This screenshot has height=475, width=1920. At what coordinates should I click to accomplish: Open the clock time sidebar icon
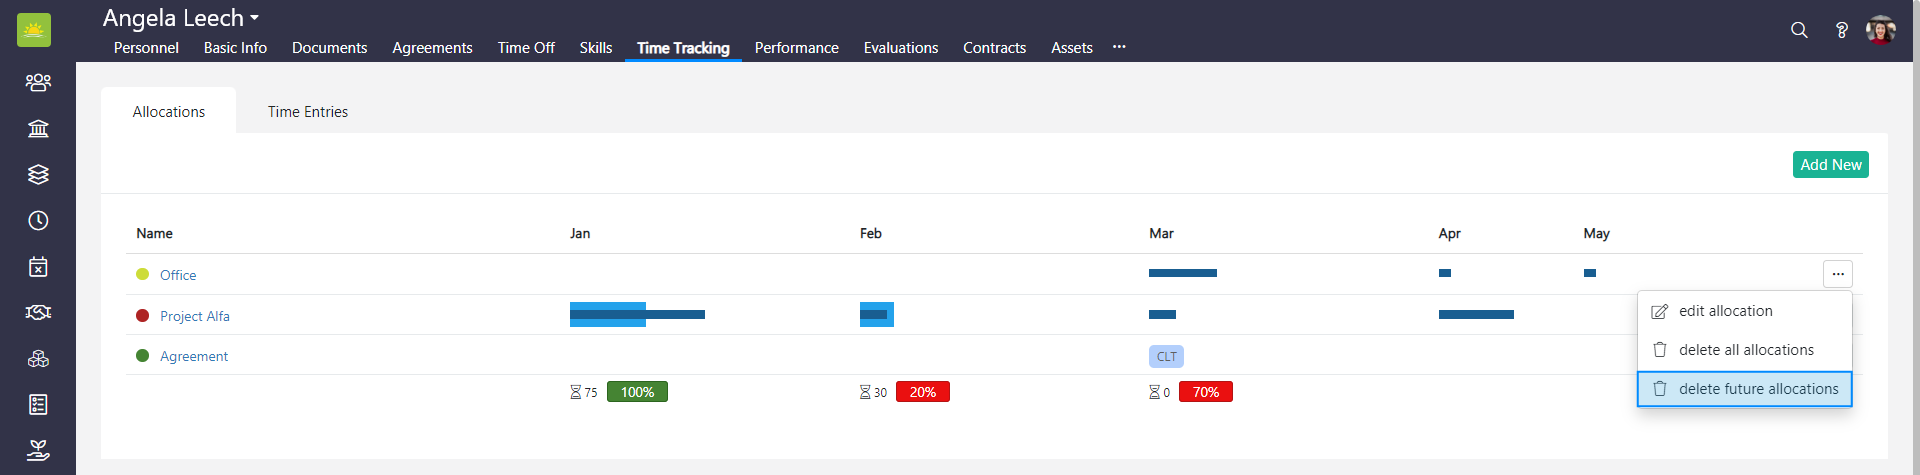(38, 220)
